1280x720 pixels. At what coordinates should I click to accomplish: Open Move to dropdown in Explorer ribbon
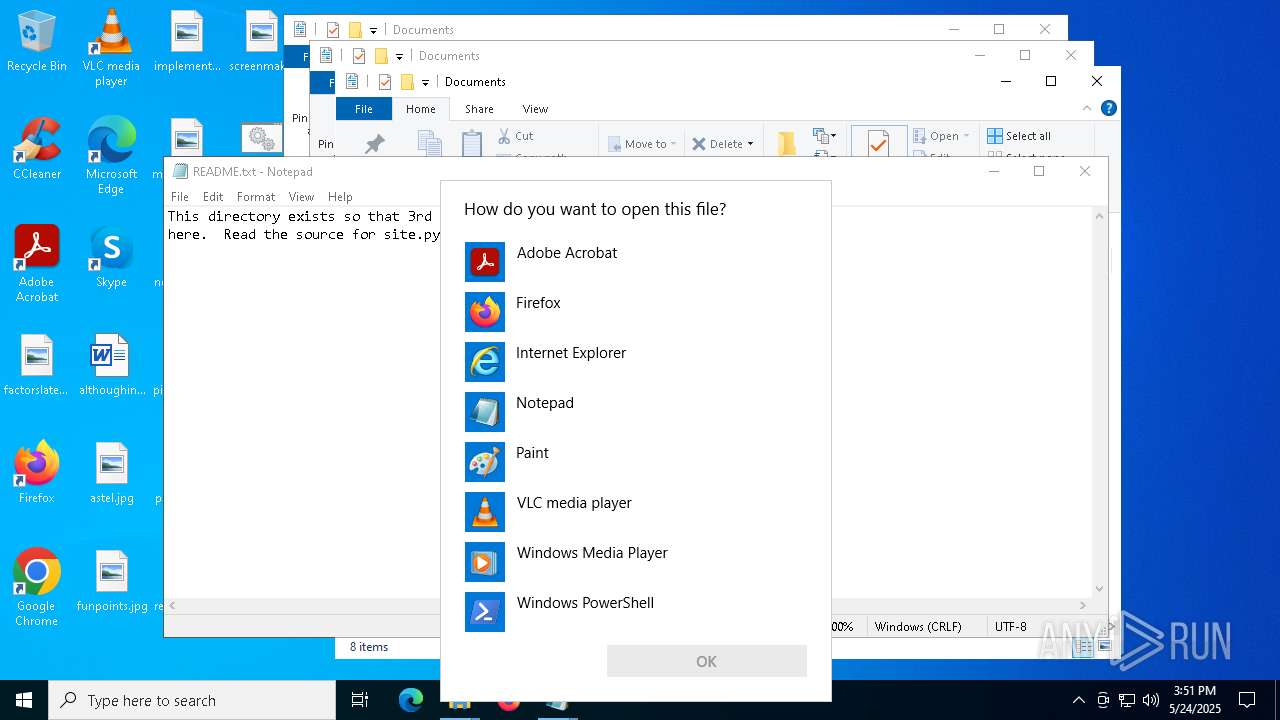tap(642, 144)
